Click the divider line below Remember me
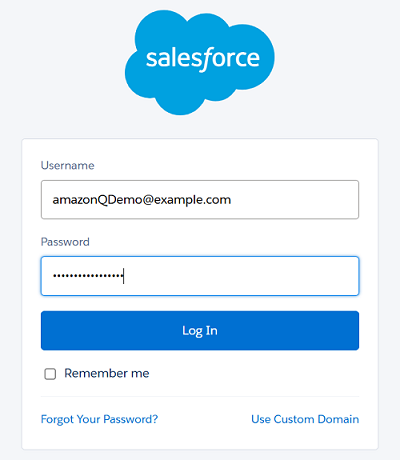 [200, 397]
